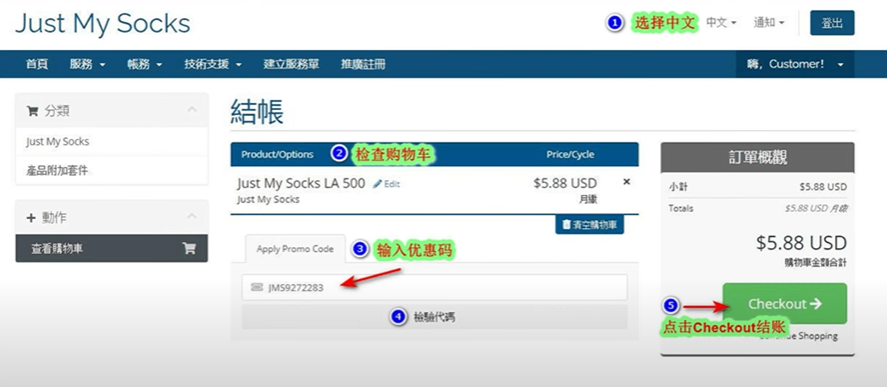Remove Just My Socks LA 500 with X

click(626, 182)
